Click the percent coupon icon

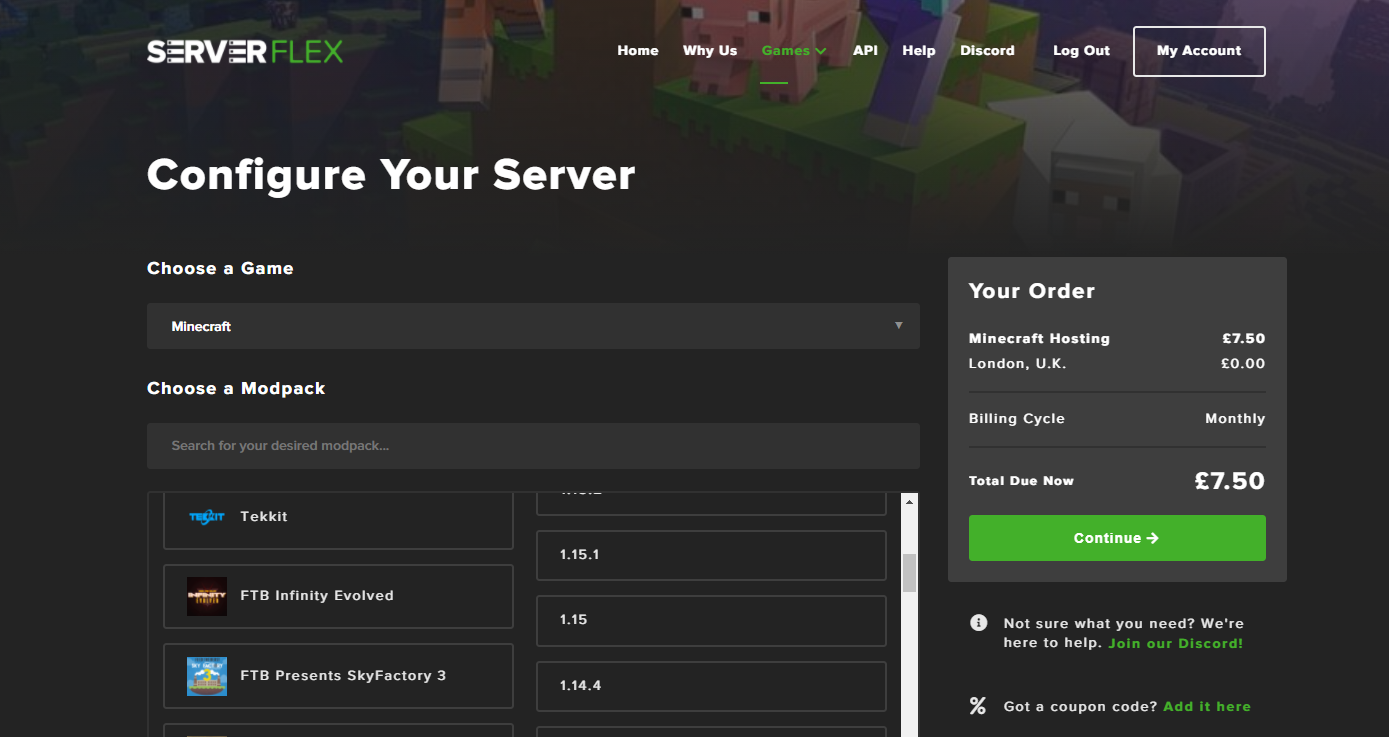978,706
